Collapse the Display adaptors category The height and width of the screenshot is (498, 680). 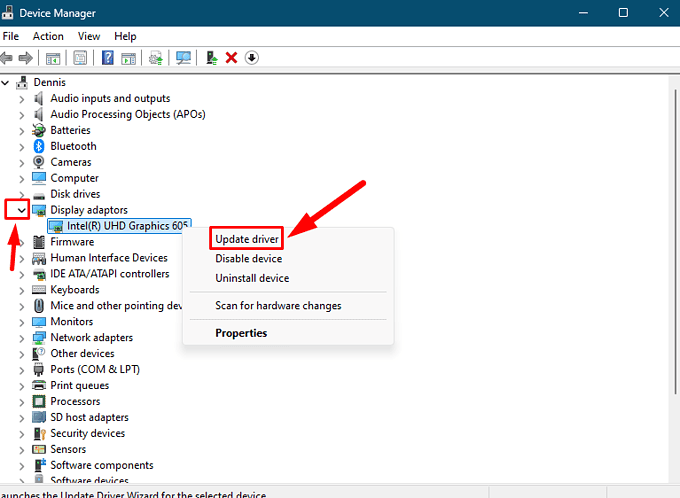(22, 210)
